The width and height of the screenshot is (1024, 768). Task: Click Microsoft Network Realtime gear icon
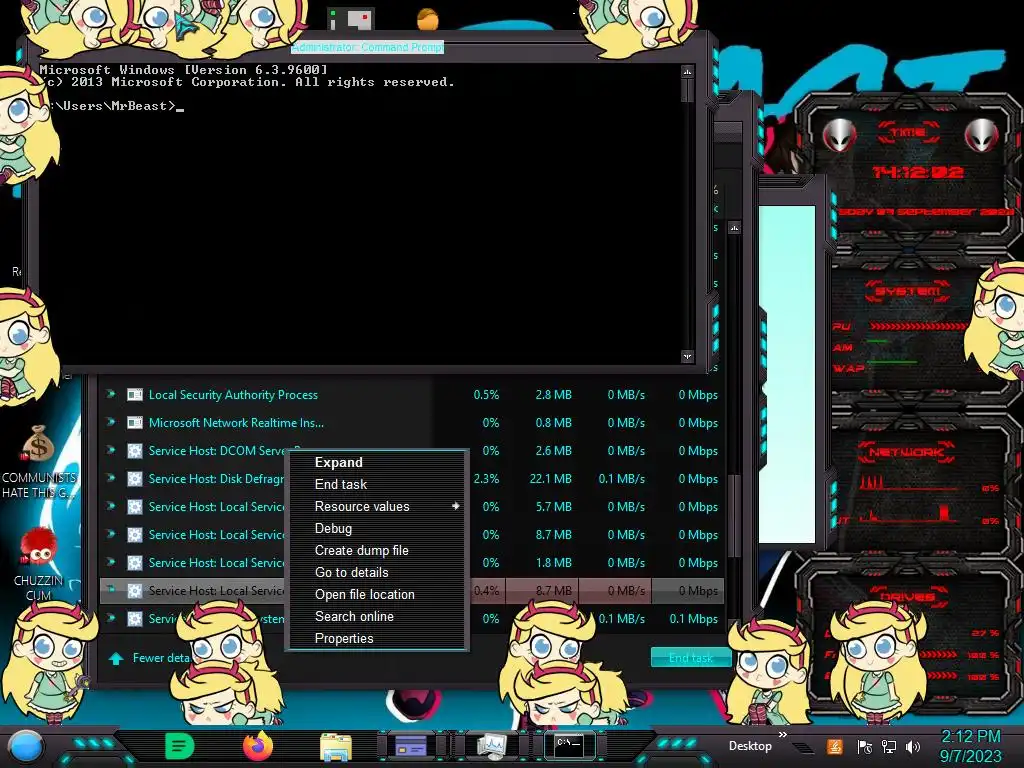point(135,423)
